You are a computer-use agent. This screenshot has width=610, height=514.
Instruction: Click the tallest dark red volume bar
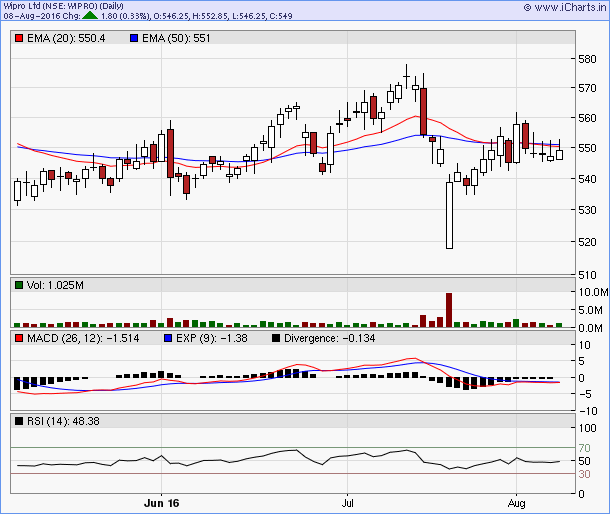coord(449,310)
